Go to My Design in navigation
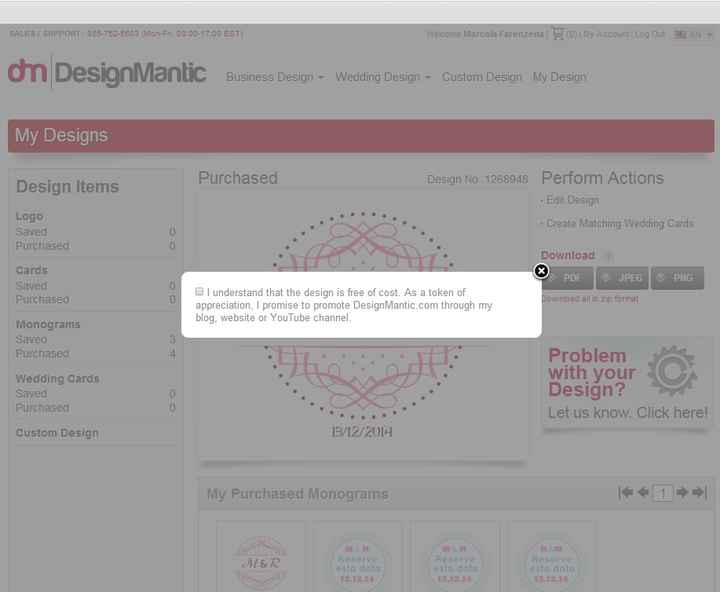 560,77
